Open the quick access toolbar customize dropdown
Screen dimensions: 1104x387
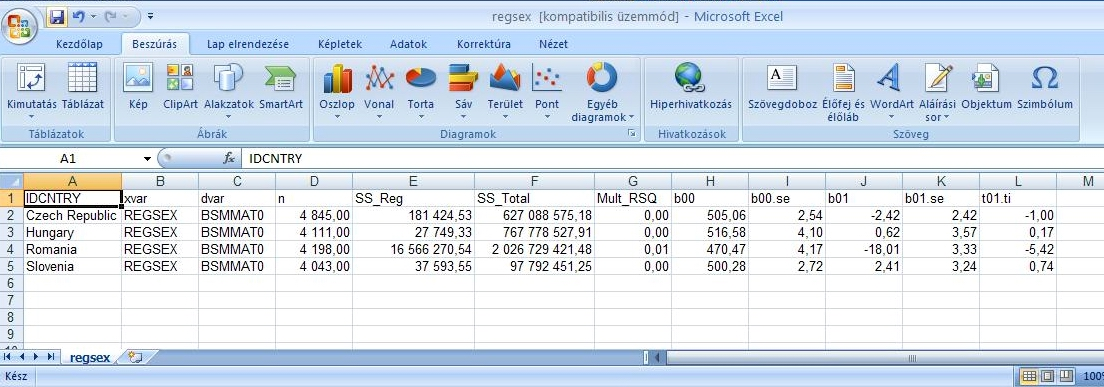151,16
